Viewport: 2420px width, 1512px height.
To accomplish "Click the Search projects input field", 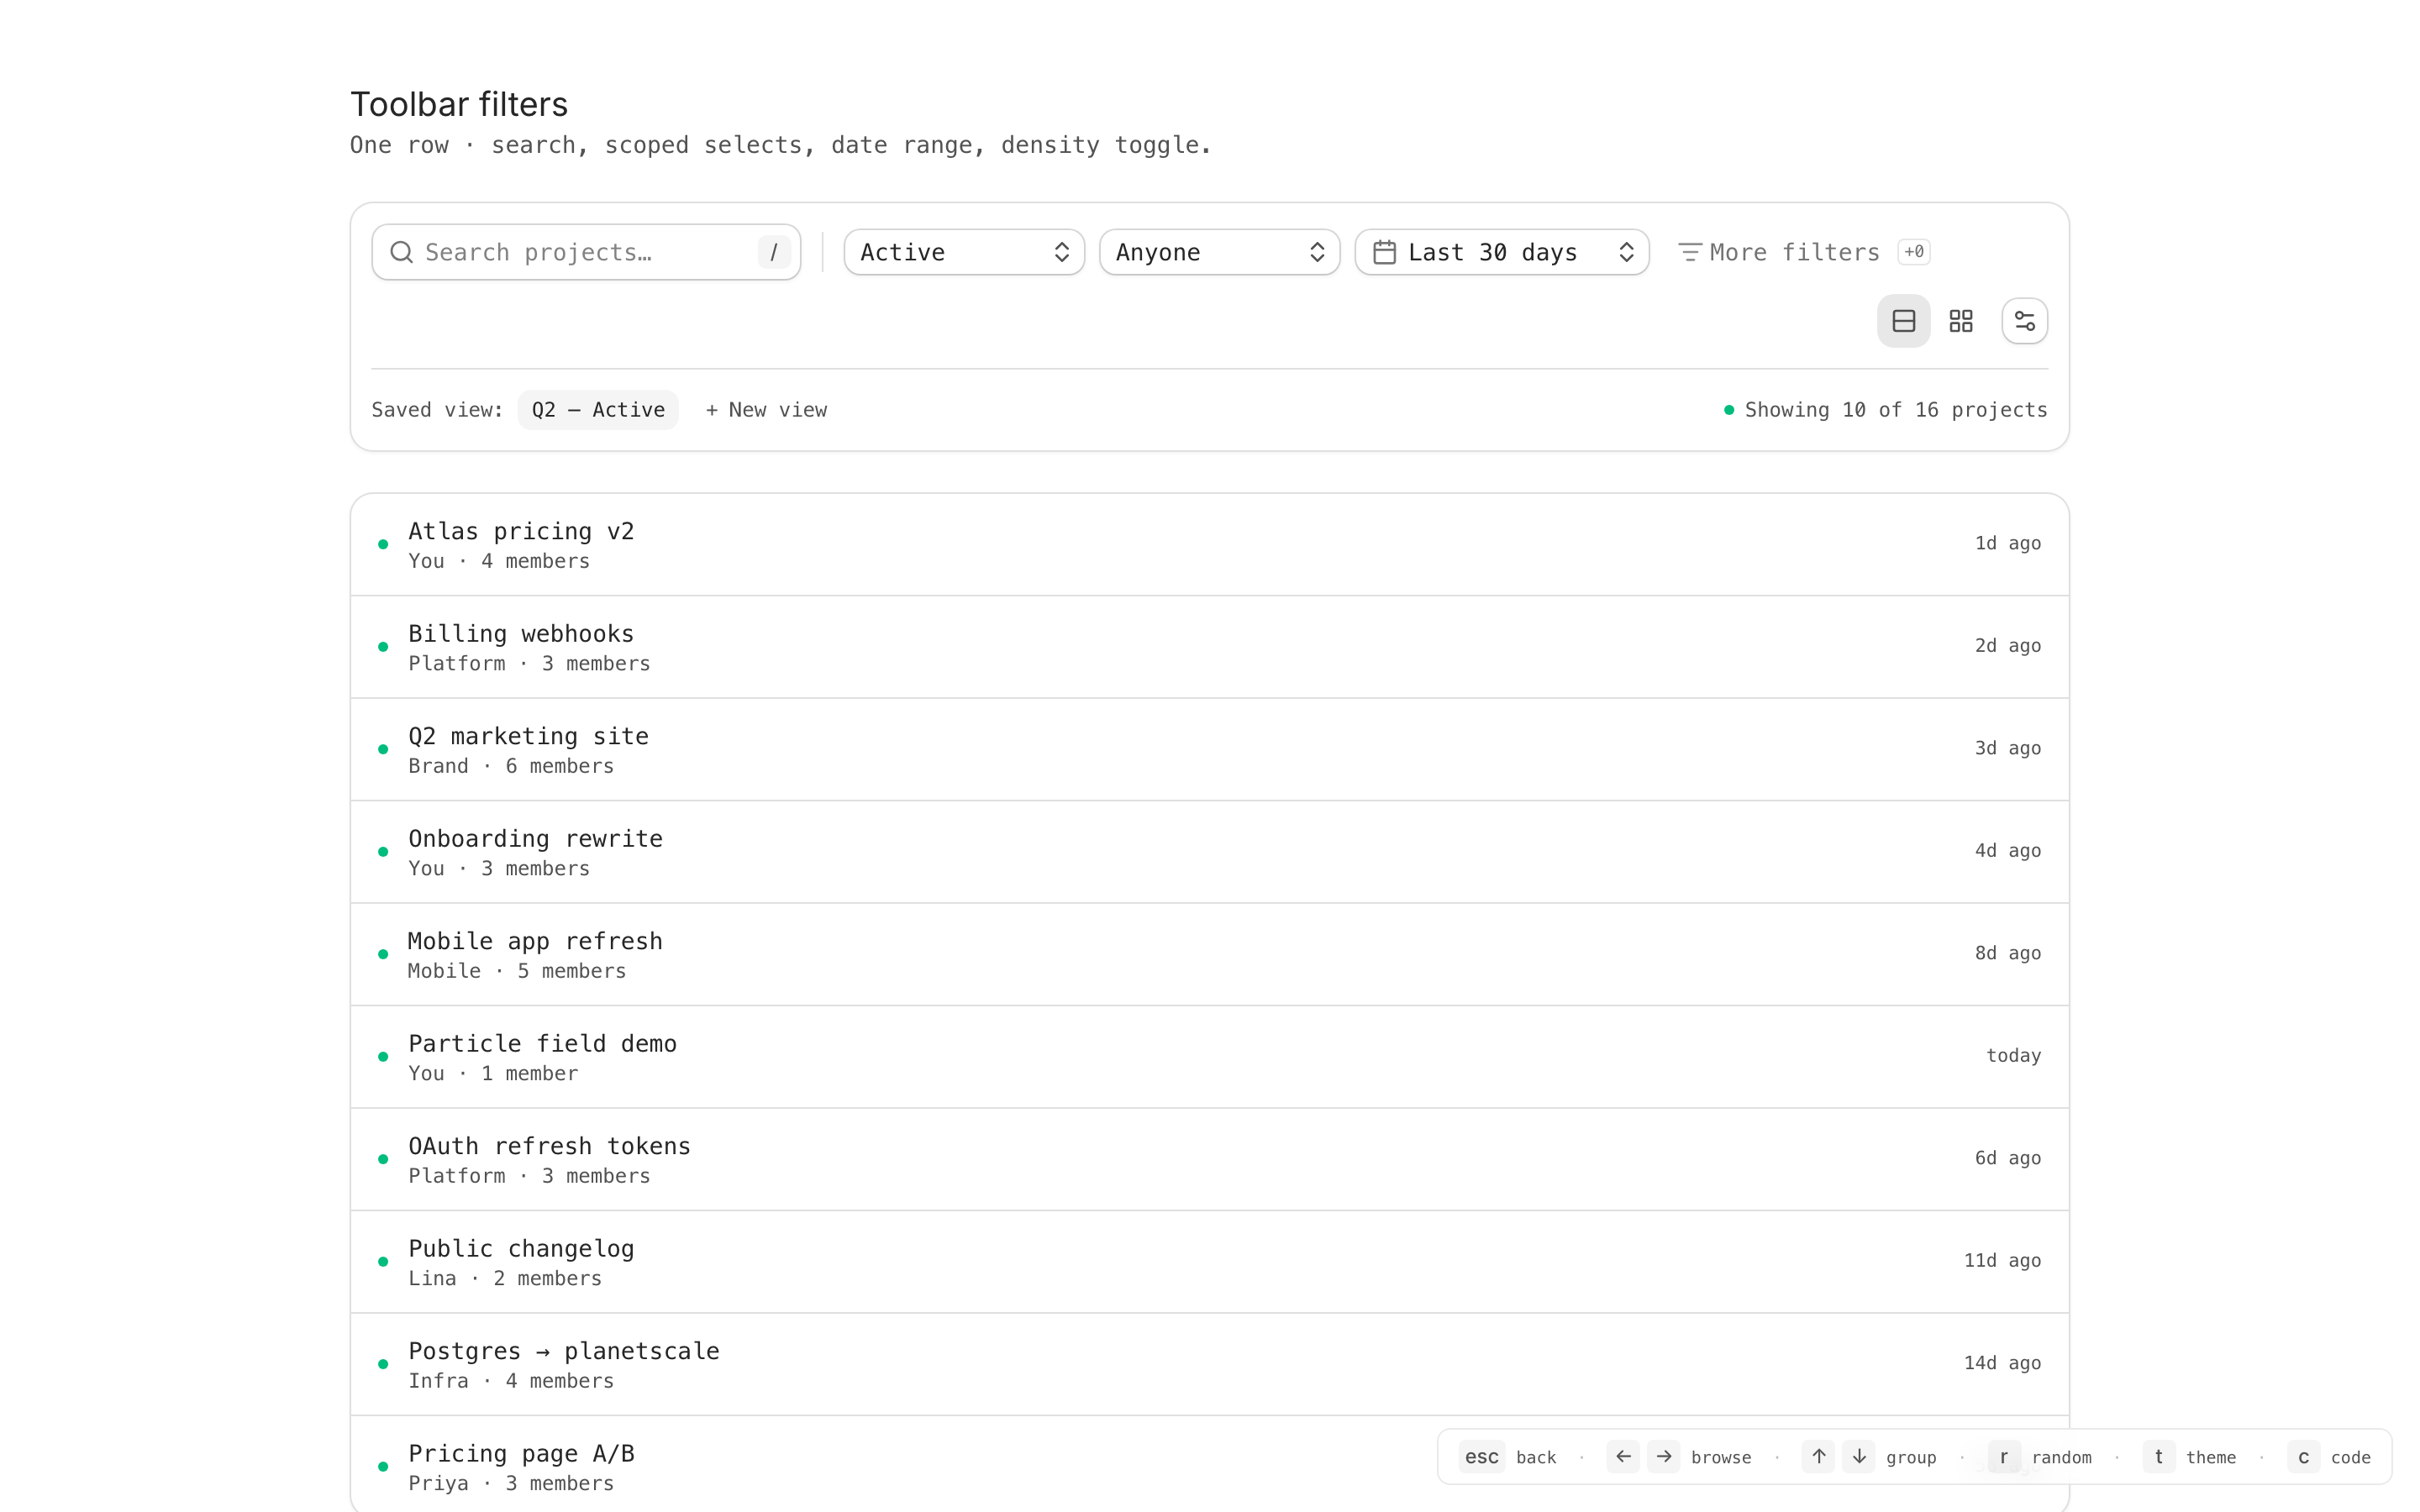I will pyautogui.click(x=585, y=252).
